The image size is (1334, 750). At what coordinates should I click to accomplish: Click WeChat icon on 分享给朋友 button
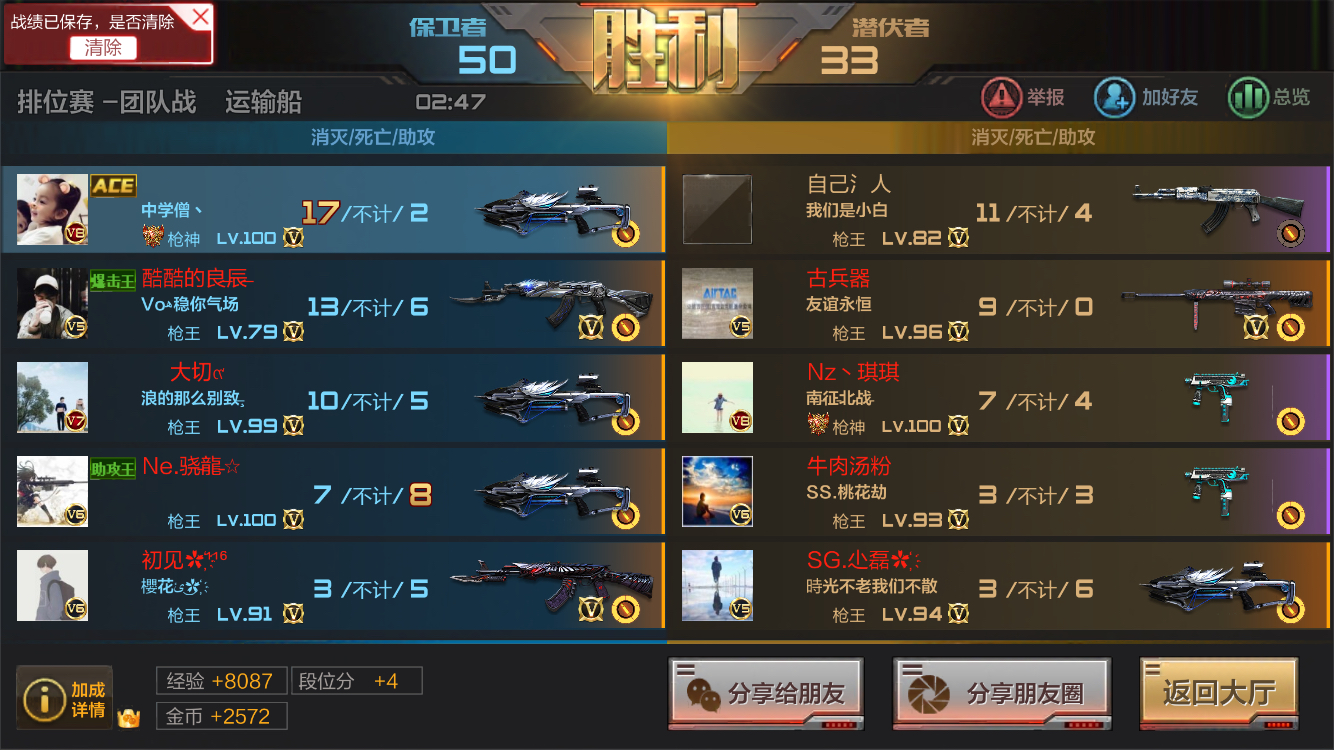pos(703,693)
